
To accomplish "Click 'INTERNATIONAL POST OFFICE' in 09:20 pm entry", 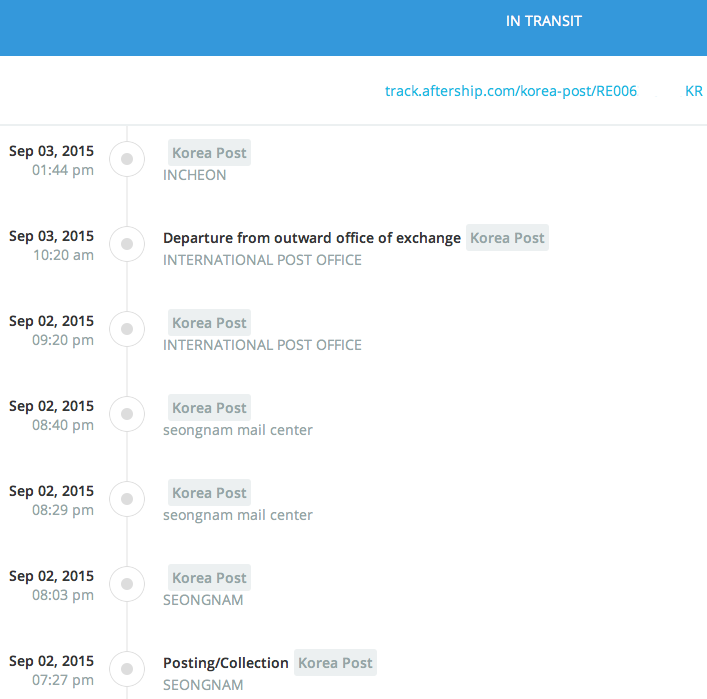I will coord(262,345).
